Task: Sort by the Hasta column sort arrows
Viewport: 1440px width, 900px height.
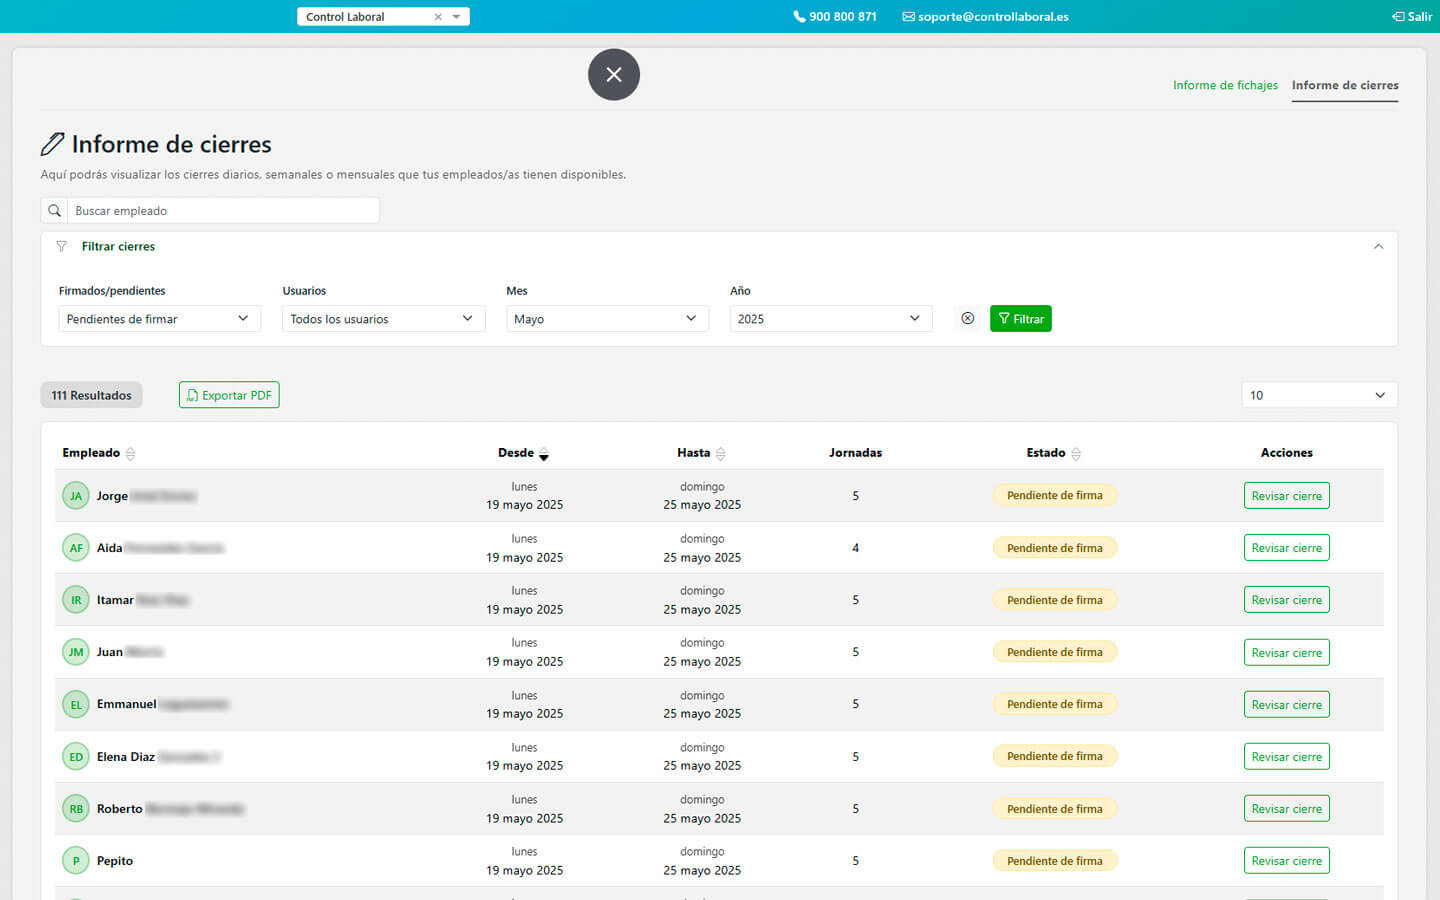Action: click(x=720, y=454)
